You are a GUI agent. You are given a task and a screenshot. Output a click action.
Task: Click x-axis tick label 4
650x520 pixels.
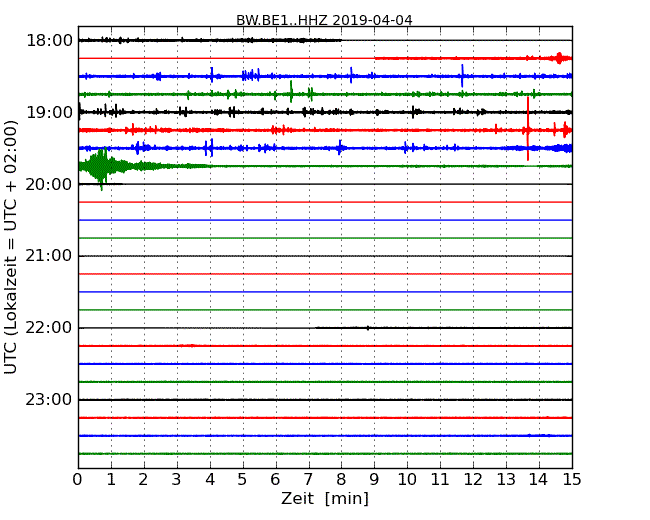[x=210, y=479]
